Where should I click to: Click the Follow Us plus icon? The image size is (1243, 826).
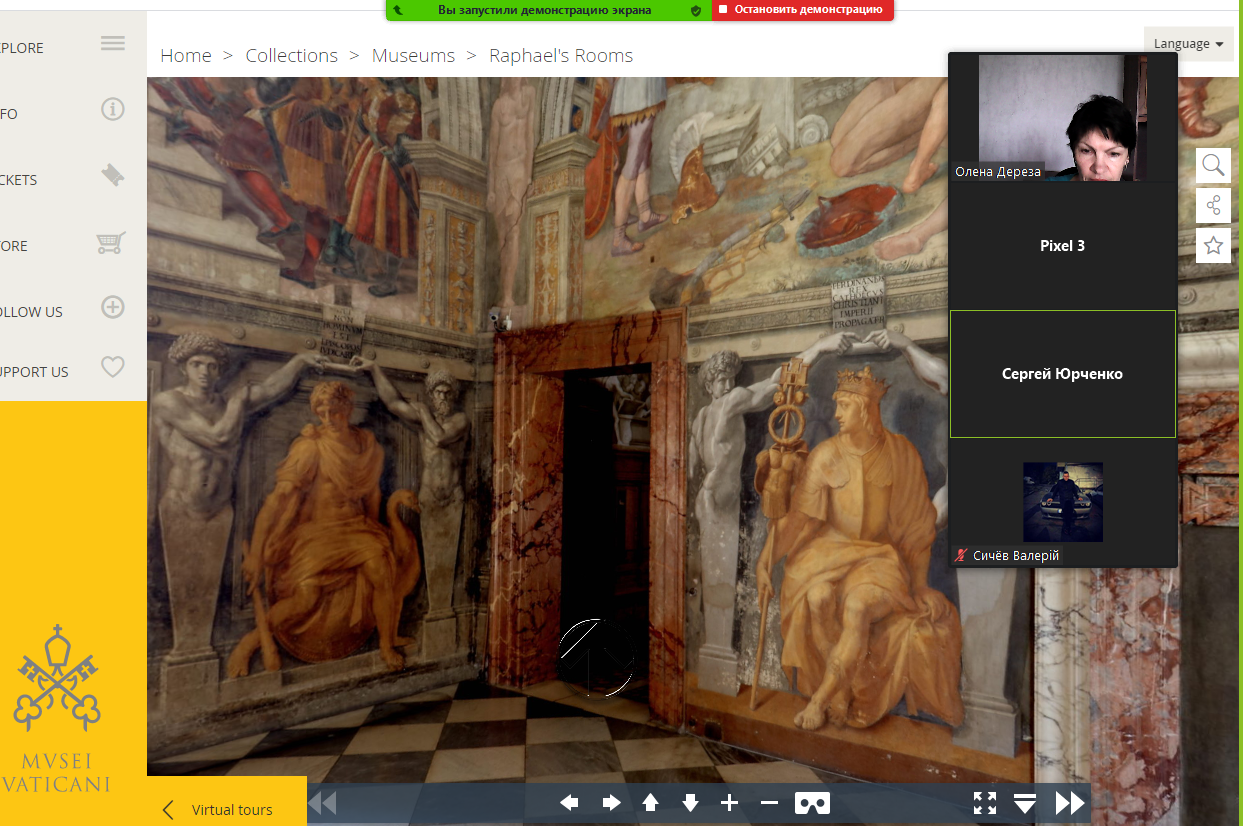[x=113, y=307]
